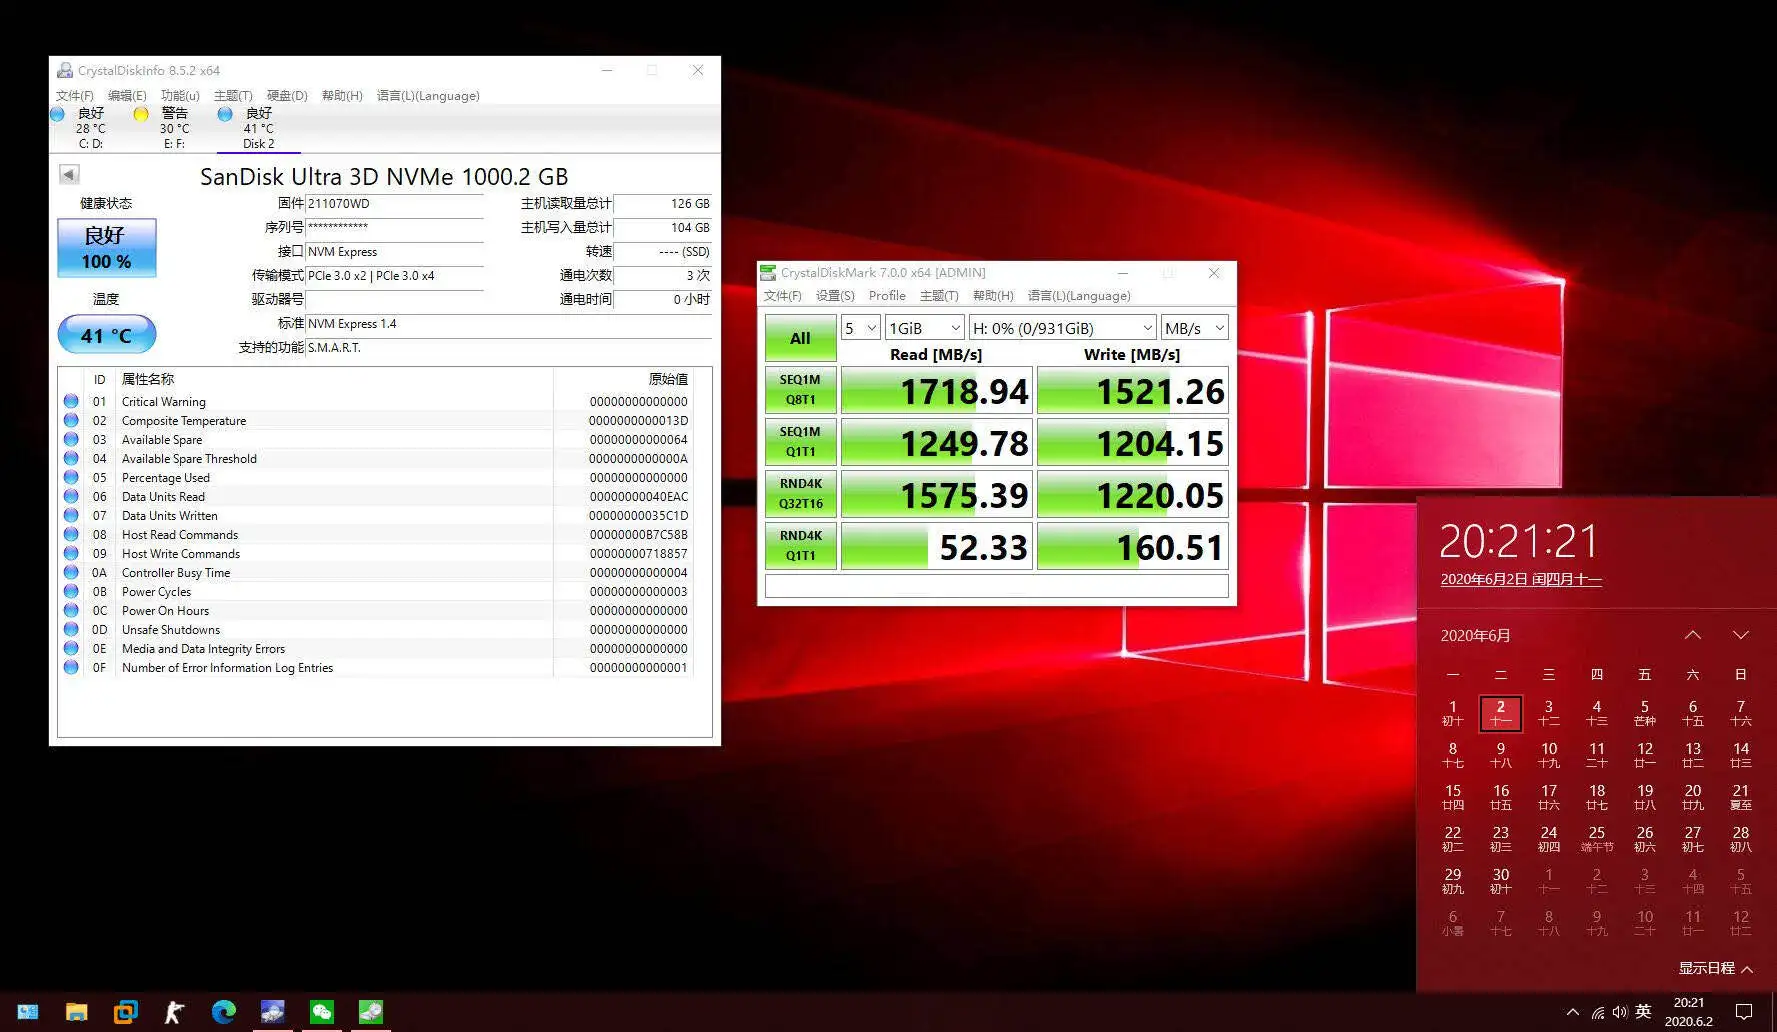
Task: Open 设置(S) menu in CrystalDiskMark
Action: pos(835,296)
